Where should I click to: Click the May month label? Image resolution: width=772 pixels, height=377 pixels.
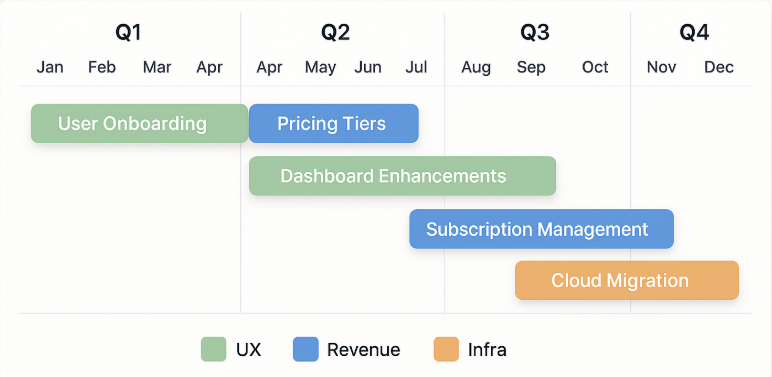pos(321,67)
